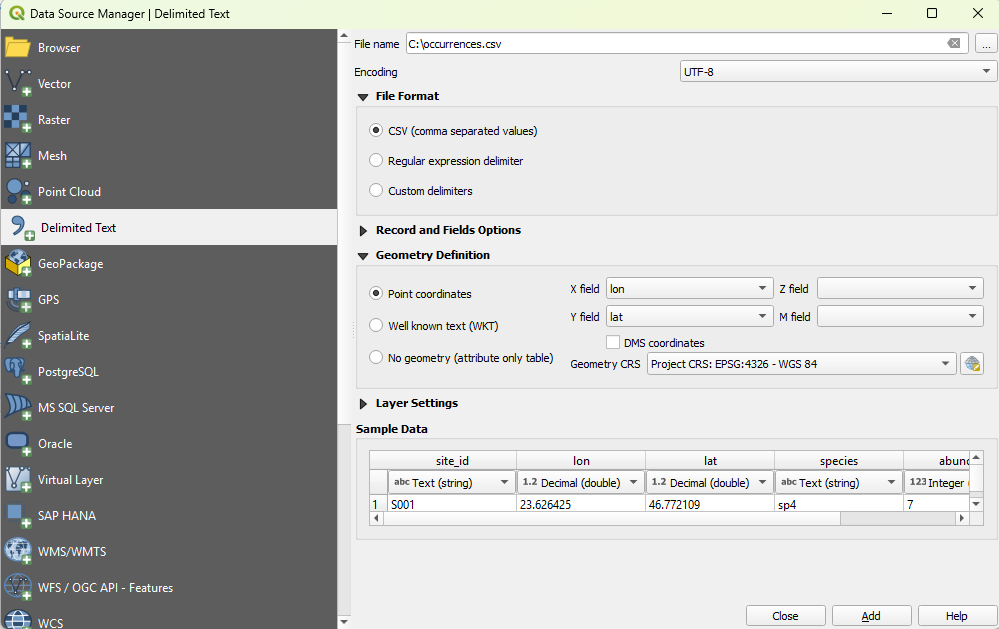Choose CSV (comma separated values) format
Image resolution: width=999 pixels, height=629 pixels.
coord(376,131)
